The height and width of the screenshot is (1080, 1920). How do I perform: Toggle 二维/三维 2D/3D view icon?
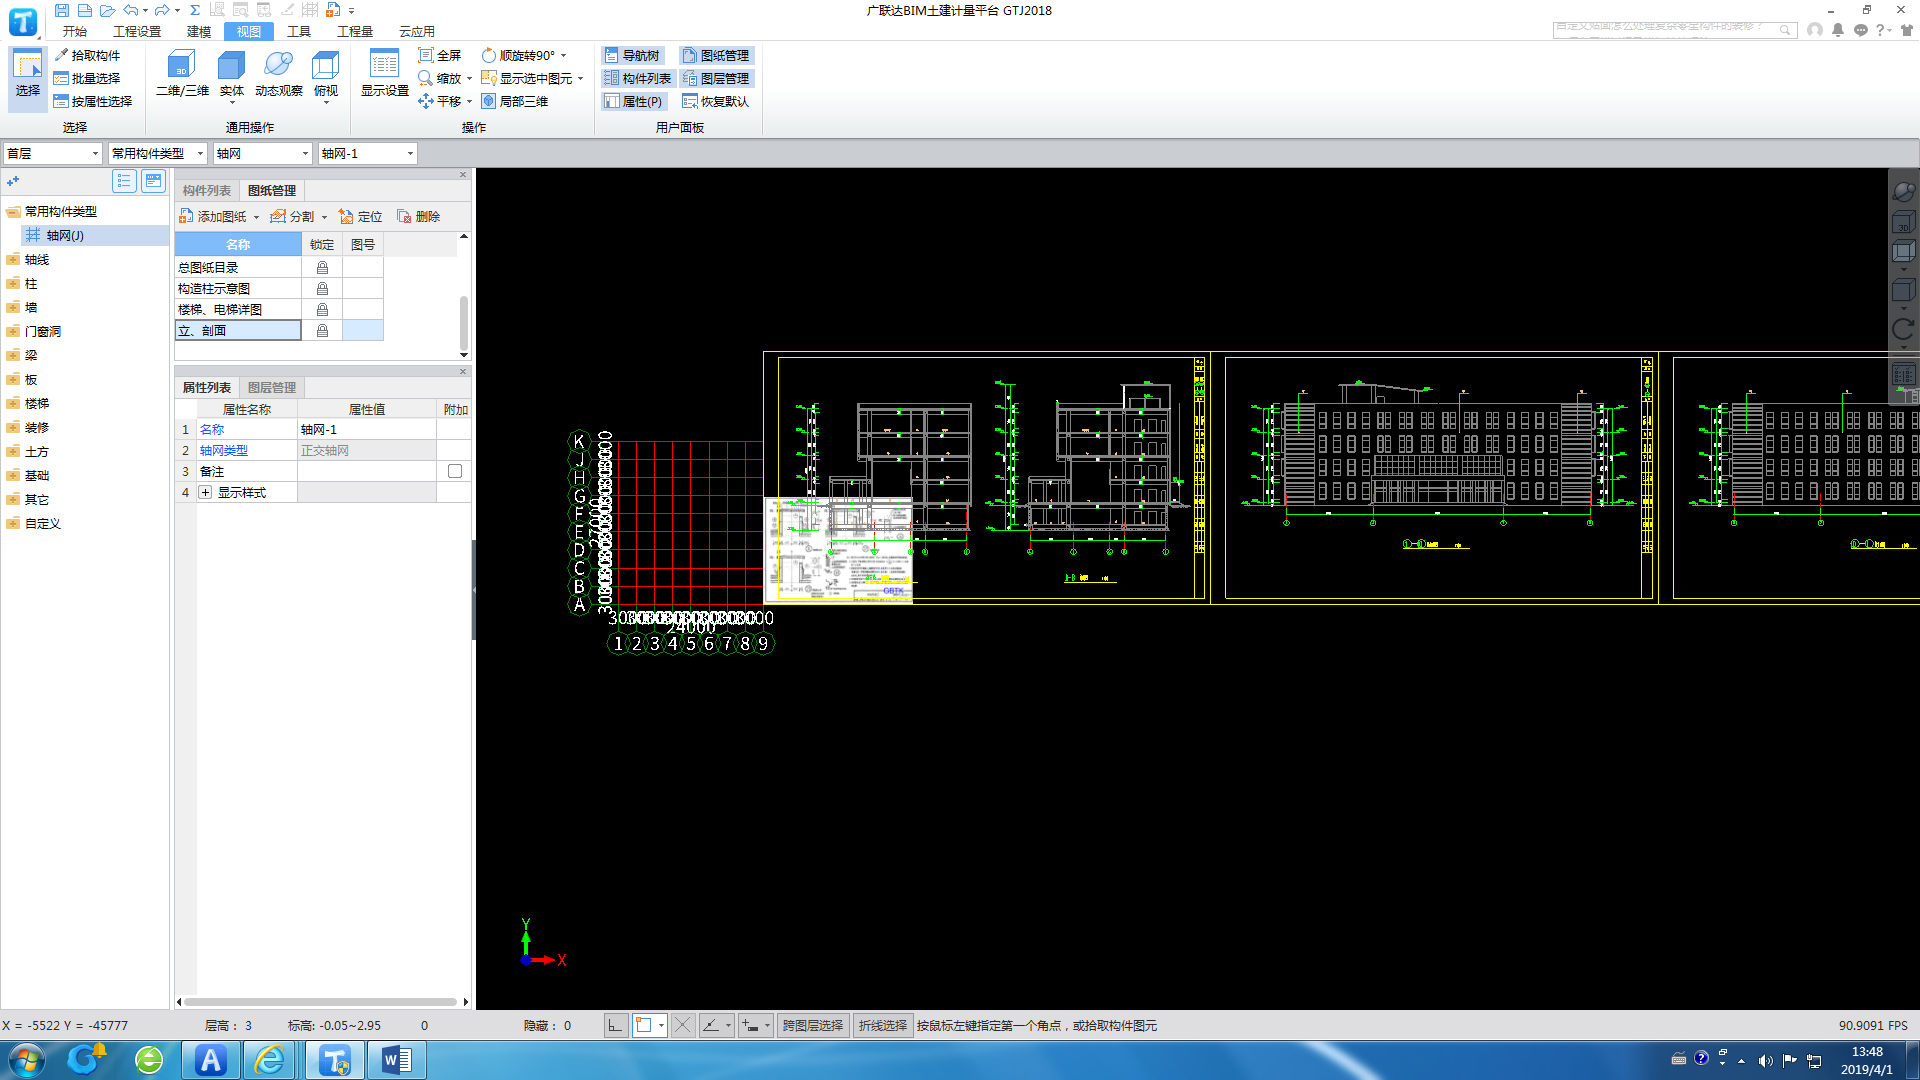click(182, 74)
